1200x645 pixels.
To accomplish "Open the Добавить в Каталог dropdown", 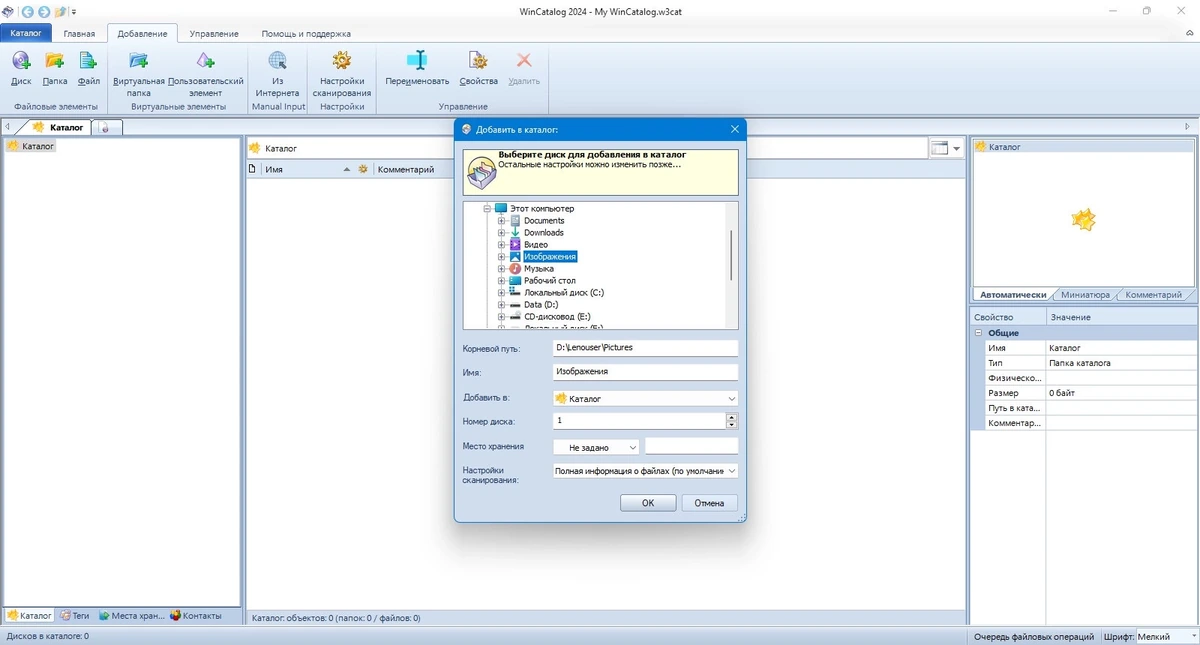I will (x=646, y=398).
